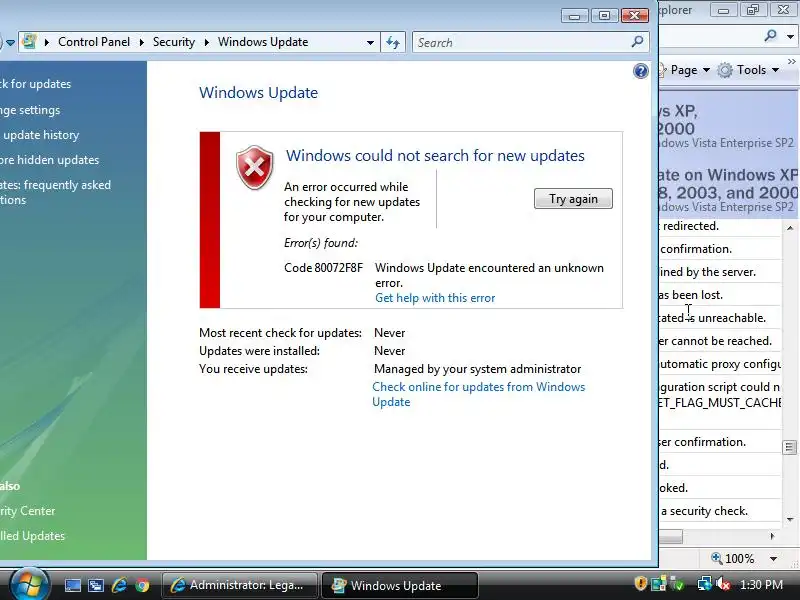Click 'a security check.' row in Internet Explorer

[720, 511]
